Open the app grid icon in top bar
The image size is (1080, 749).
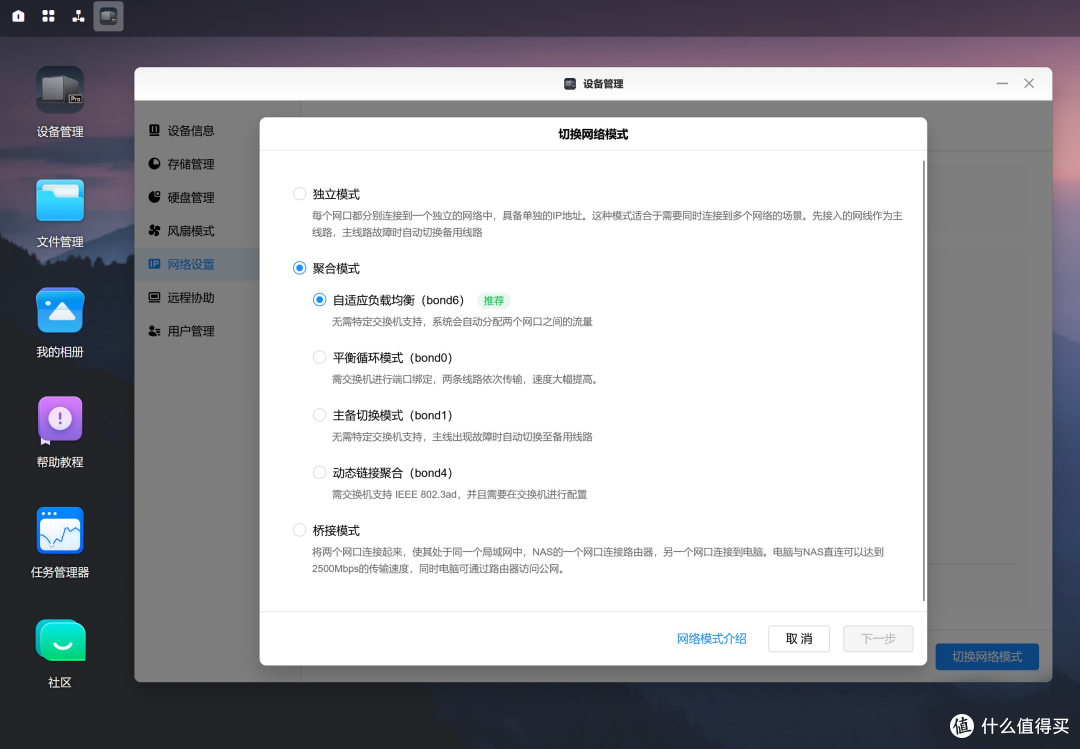click(x=48, y=16)
